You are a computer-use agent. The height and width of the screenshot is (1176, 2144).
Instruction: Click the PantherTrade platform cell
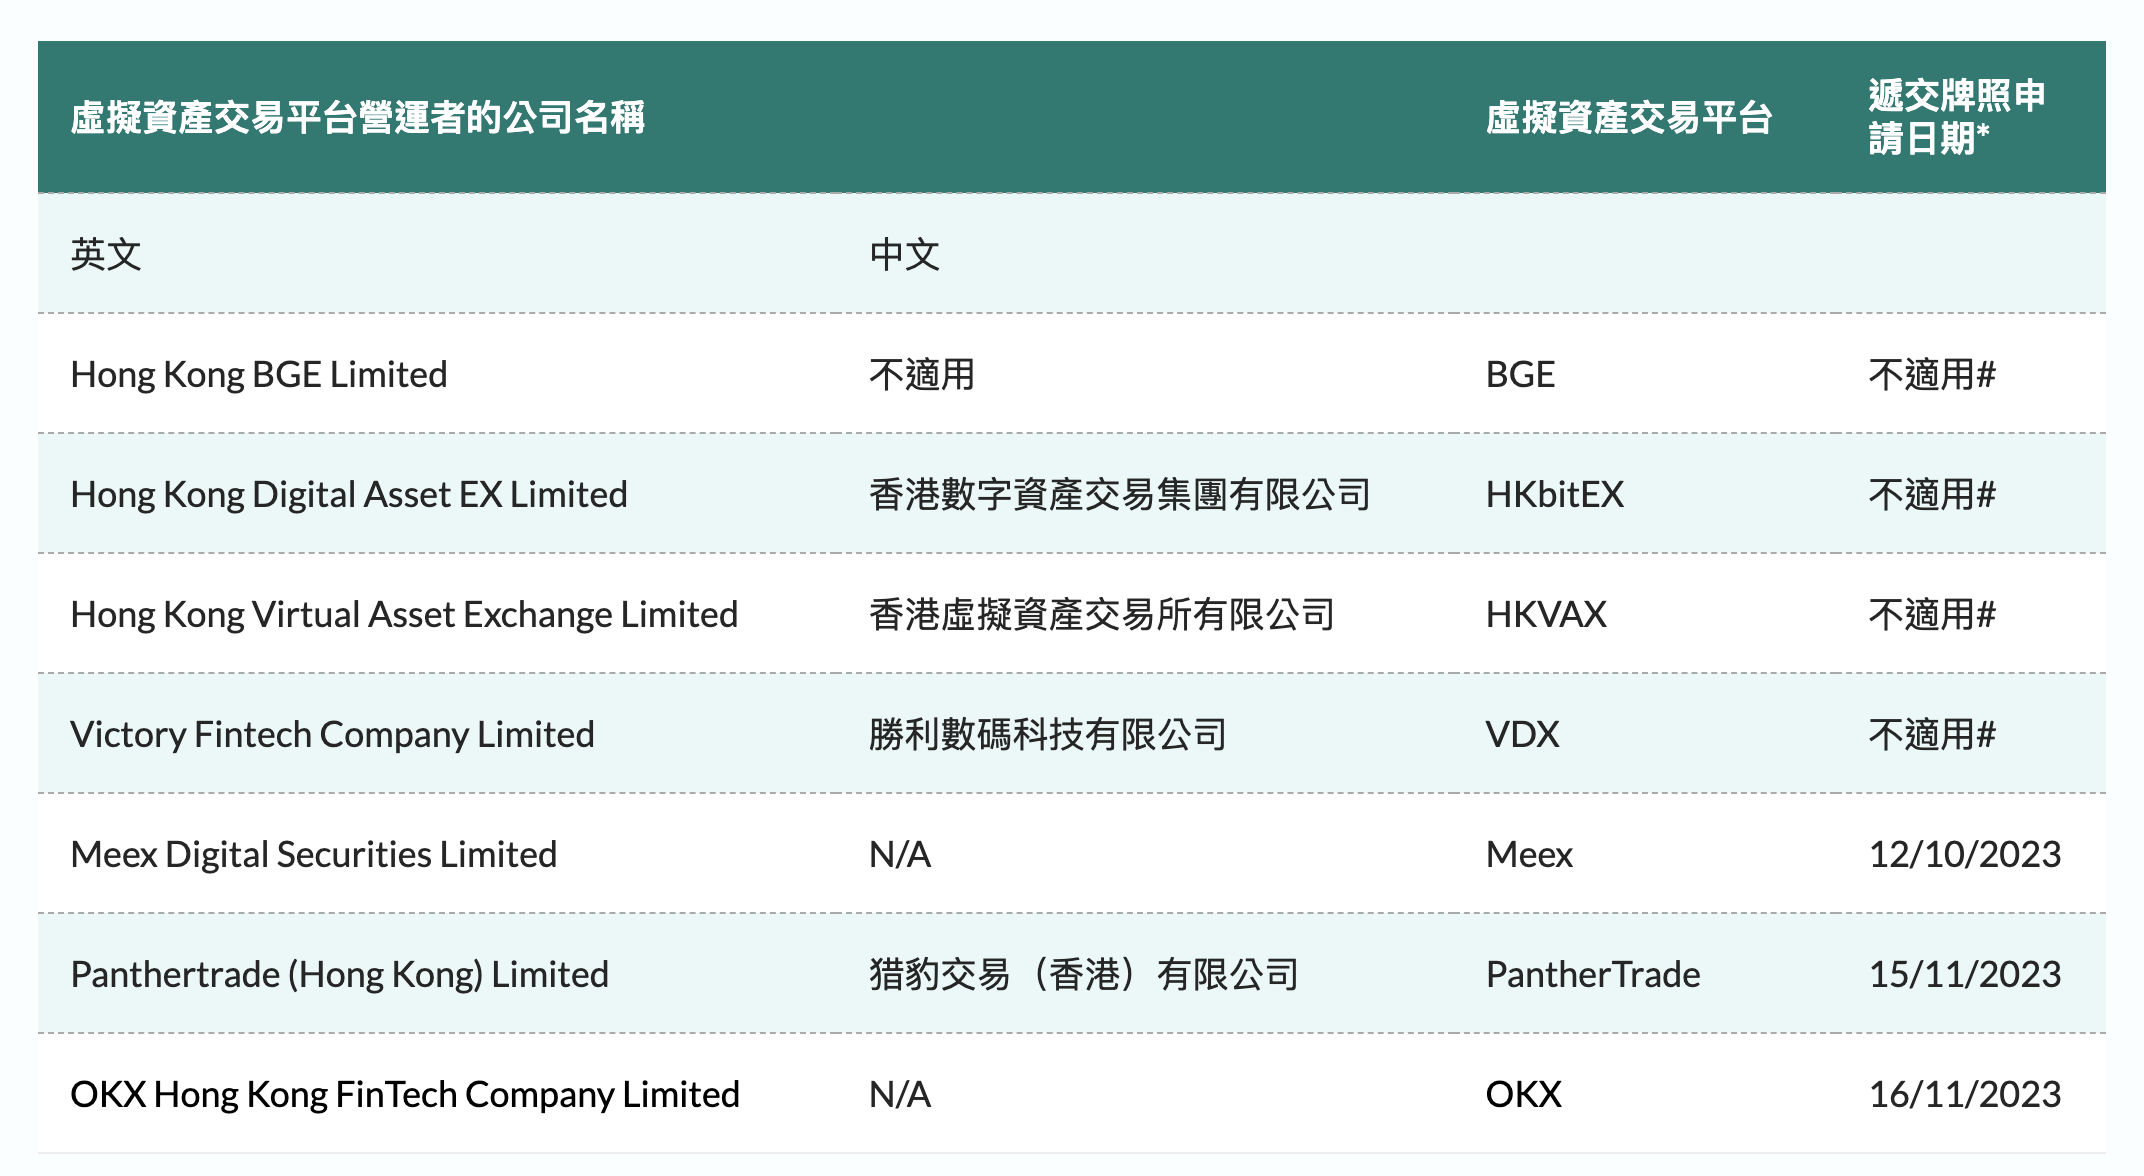pyautogui.click(x=1592, y=975)
